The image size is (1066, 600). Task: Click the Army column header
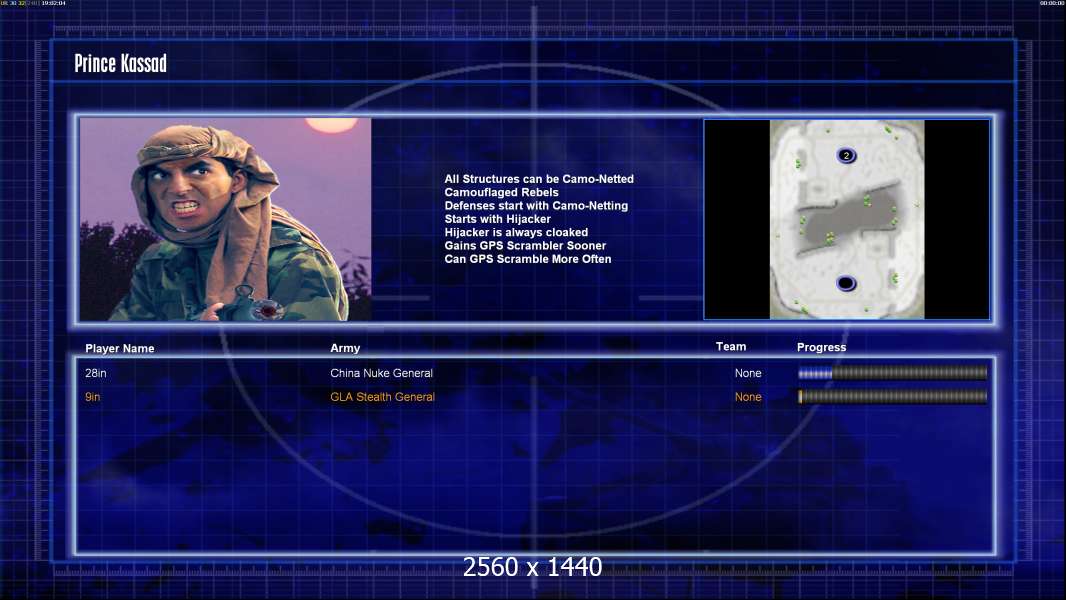[x=345, y=347]
